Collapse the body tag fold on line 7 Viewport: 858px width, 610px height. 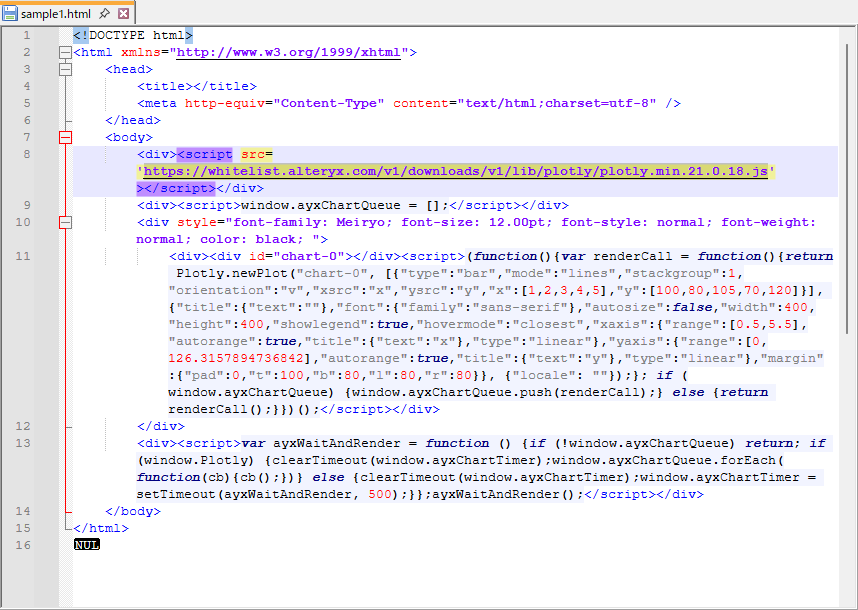tap(66, 137)
